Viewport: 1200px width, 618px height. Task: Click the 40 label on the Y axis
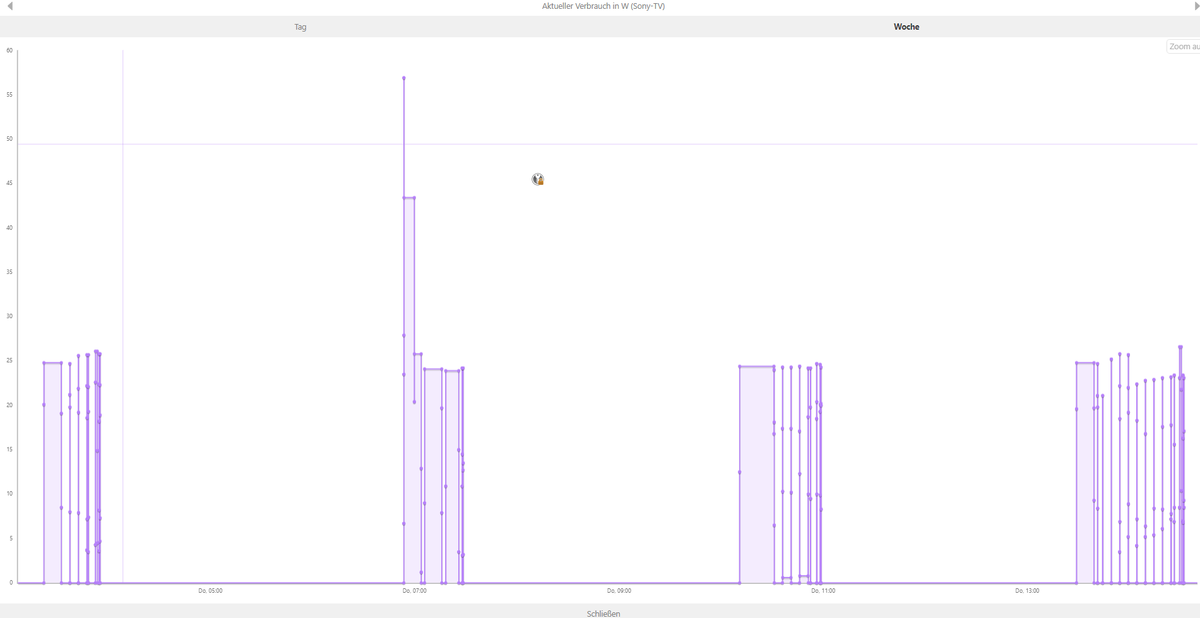click(x=9, y=228)
